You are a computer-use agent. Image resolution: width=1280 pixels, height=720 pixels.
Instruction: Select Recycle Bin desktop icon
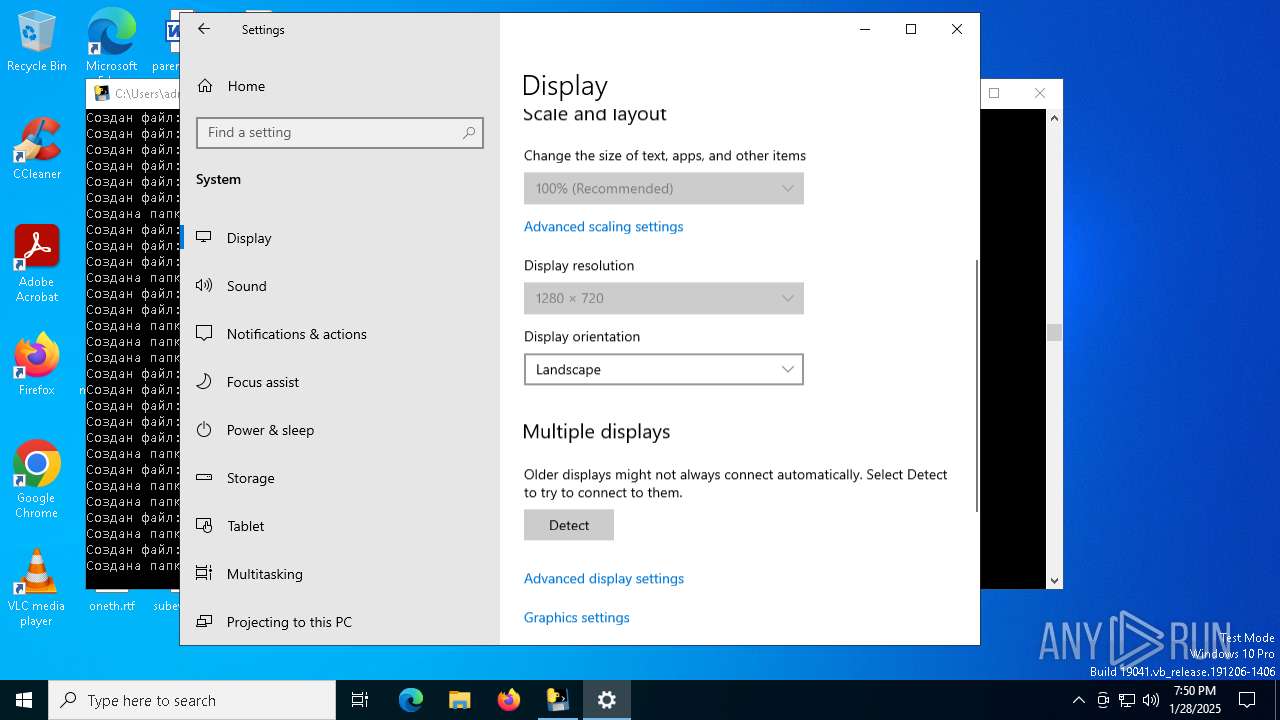click(37, 42)
